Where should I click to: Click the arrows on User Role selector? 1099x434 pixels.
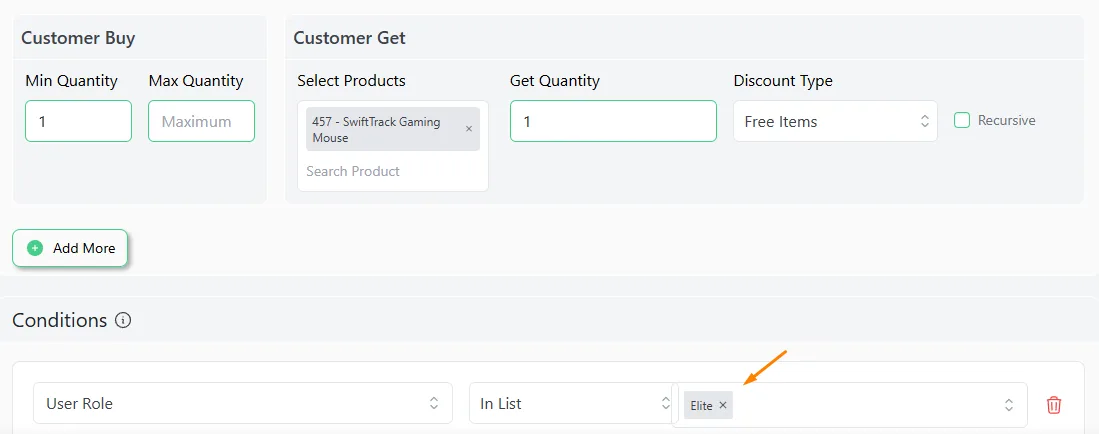pyautogui.click(x=434, y=403)
